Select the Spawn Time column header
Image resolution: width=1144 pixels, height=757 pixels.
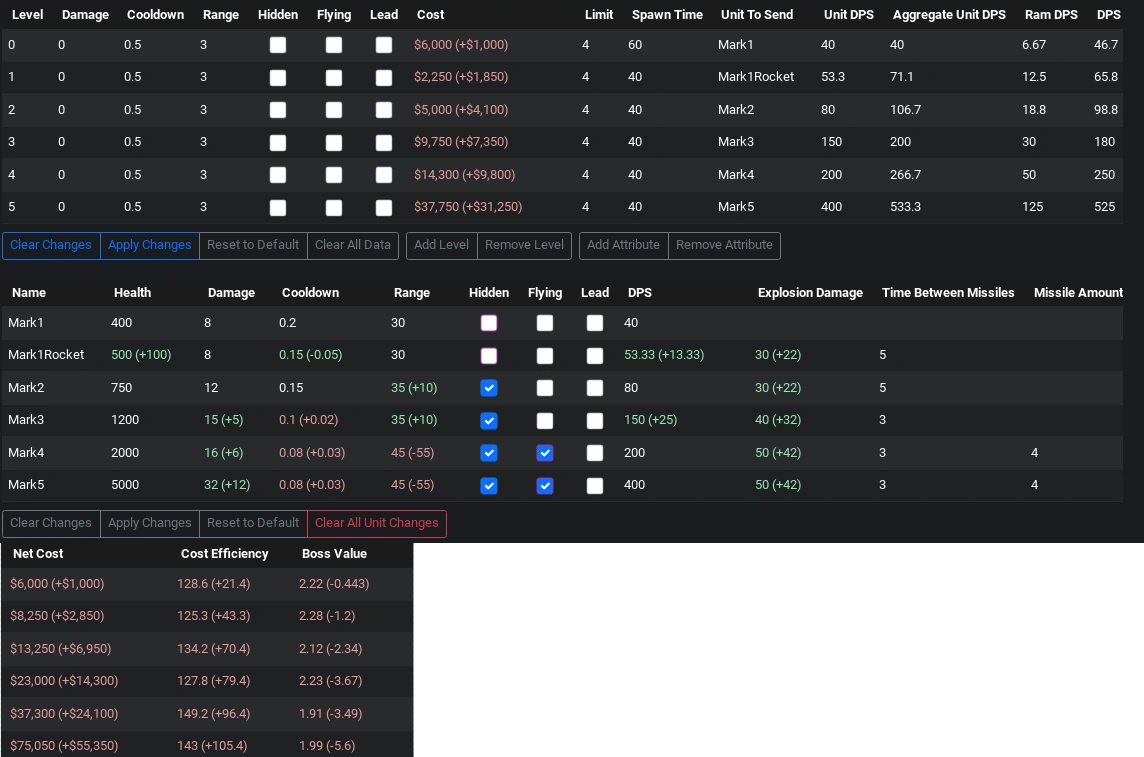667,15
